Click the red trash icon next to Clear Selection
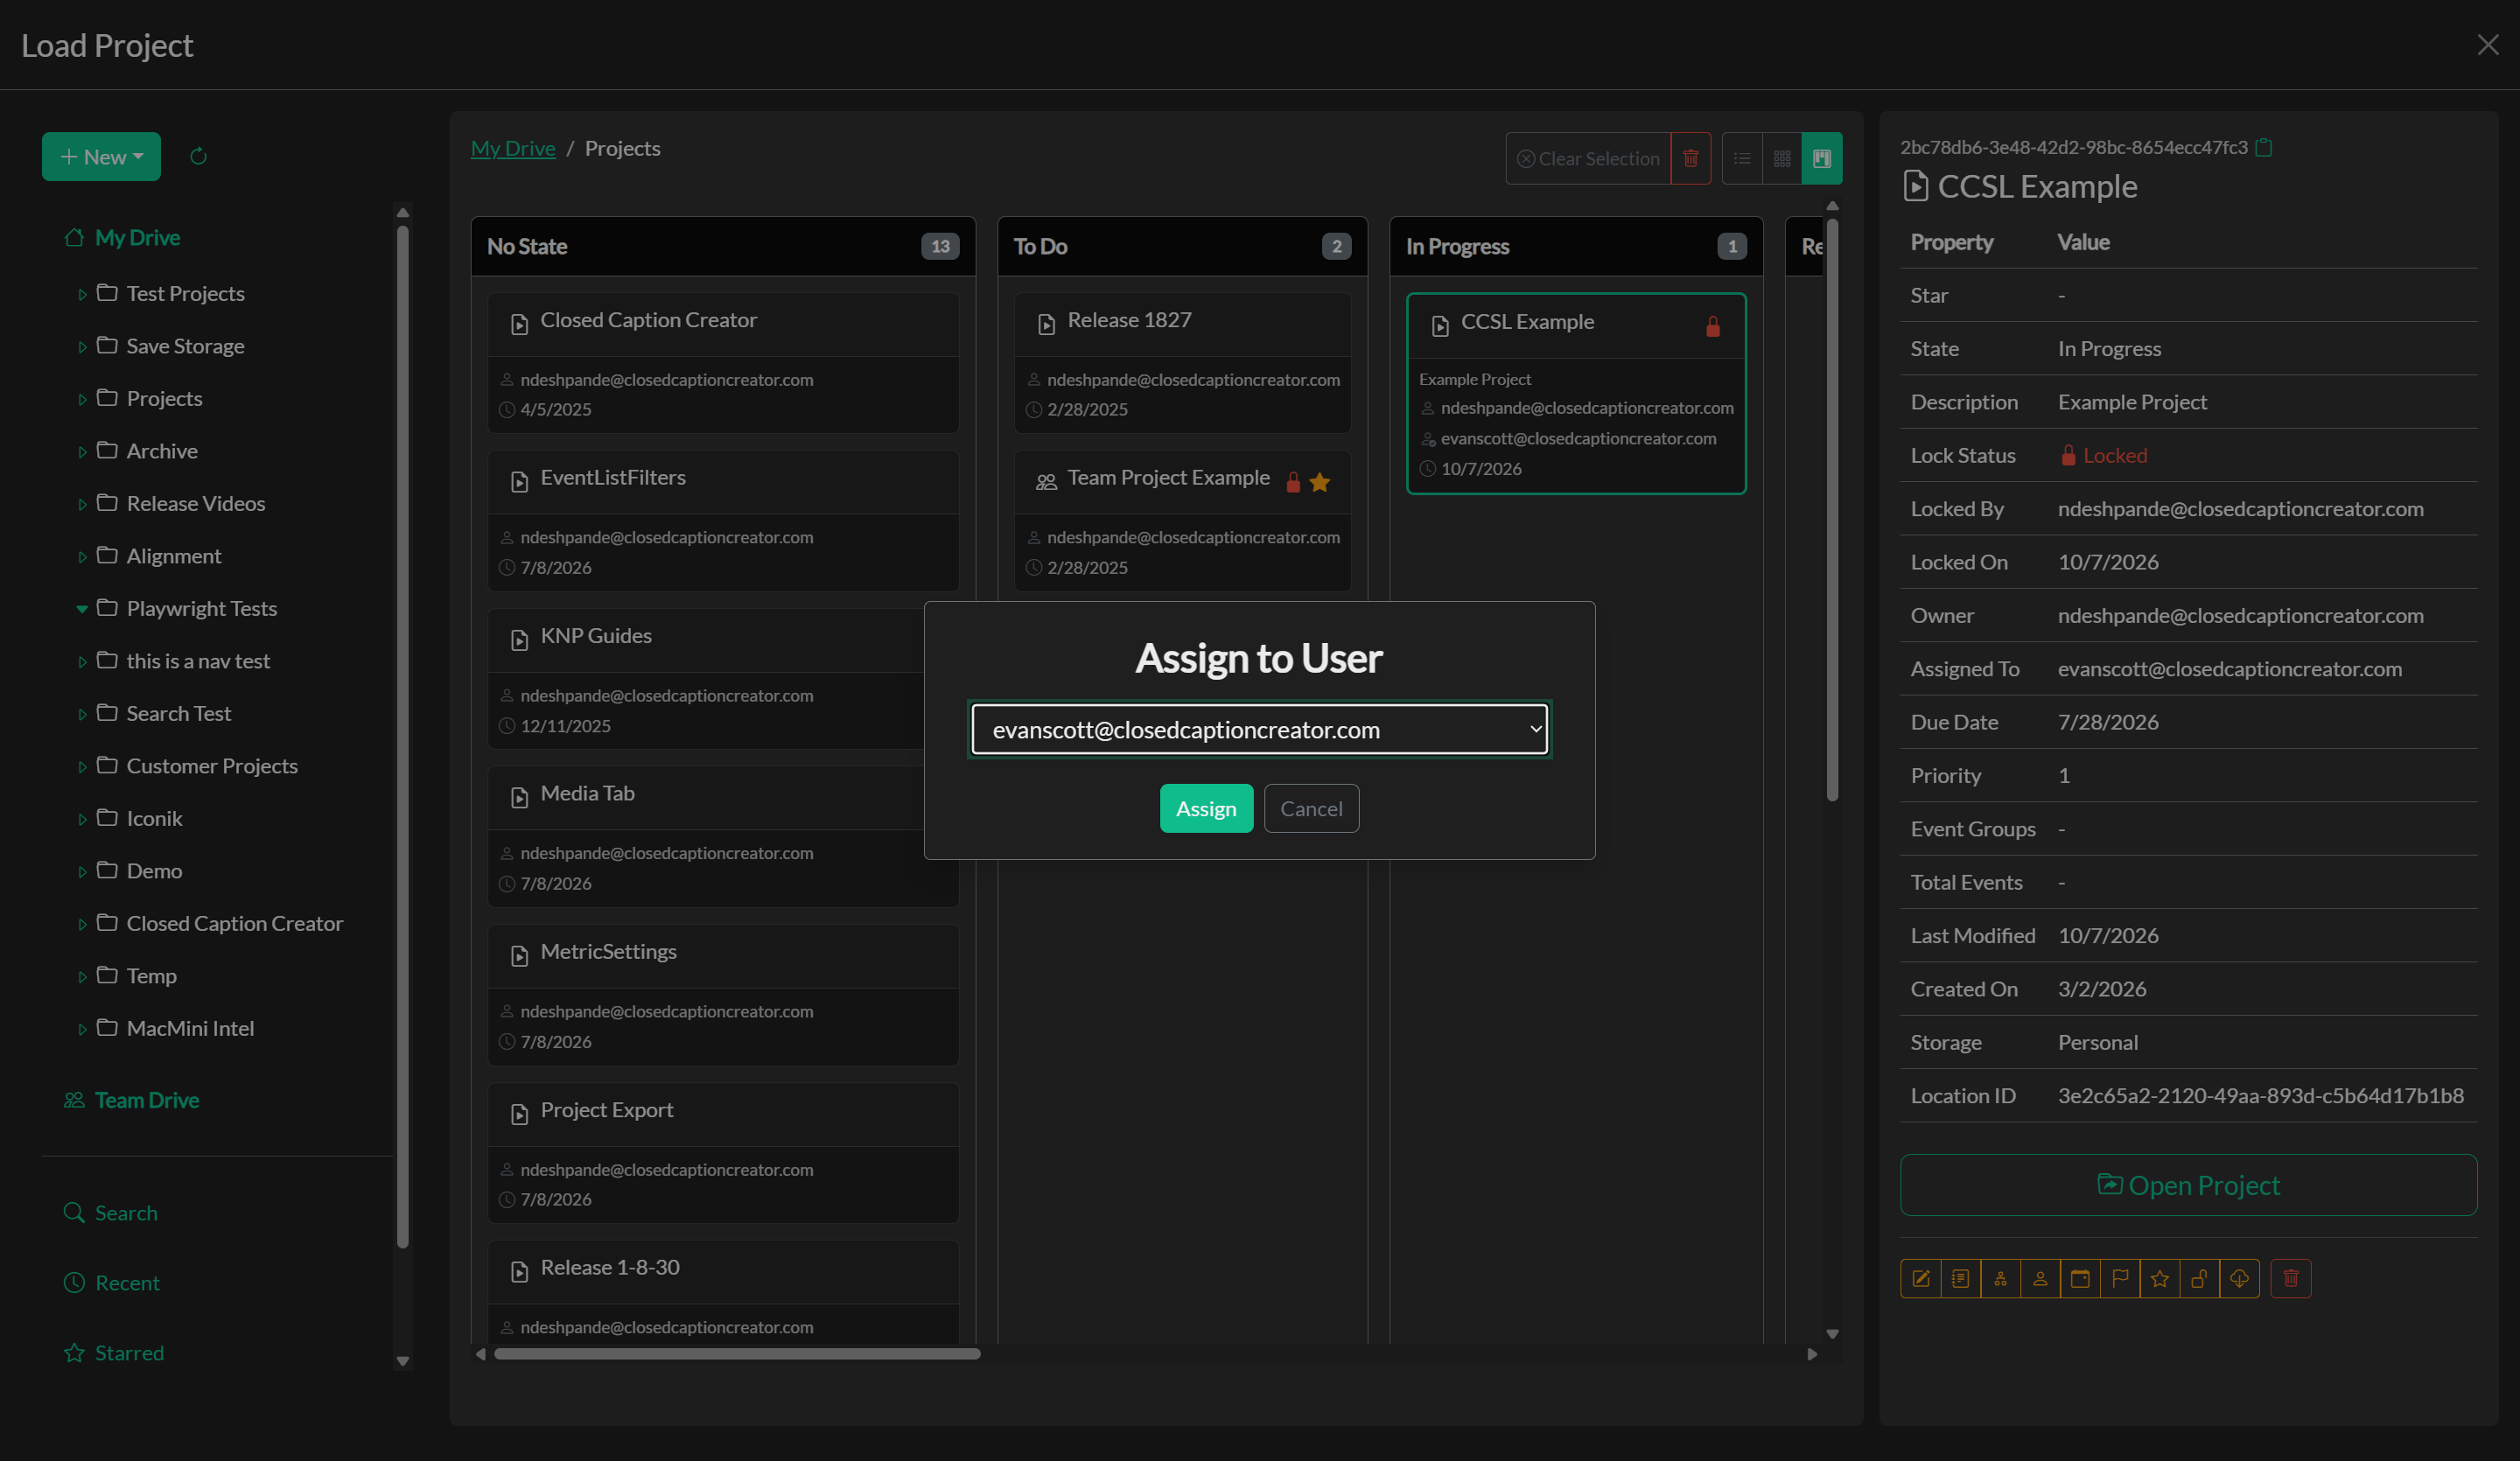 [x=1691, y=158]
